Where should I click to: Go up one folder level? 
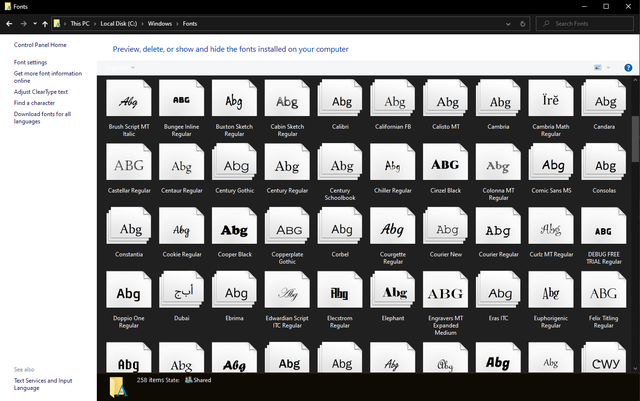coord(45,24)
